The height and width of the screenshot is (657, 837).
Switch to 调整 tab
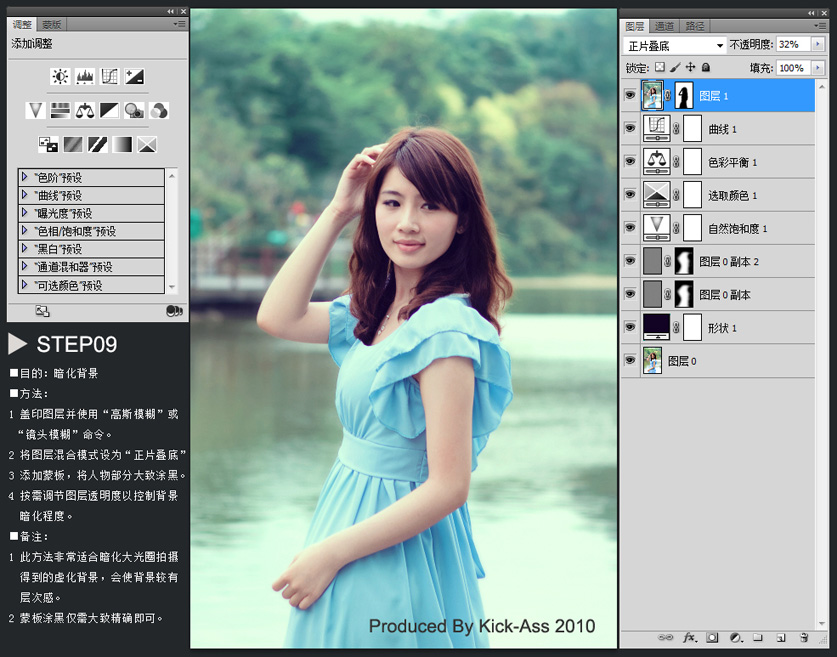(x=22, y=25)
